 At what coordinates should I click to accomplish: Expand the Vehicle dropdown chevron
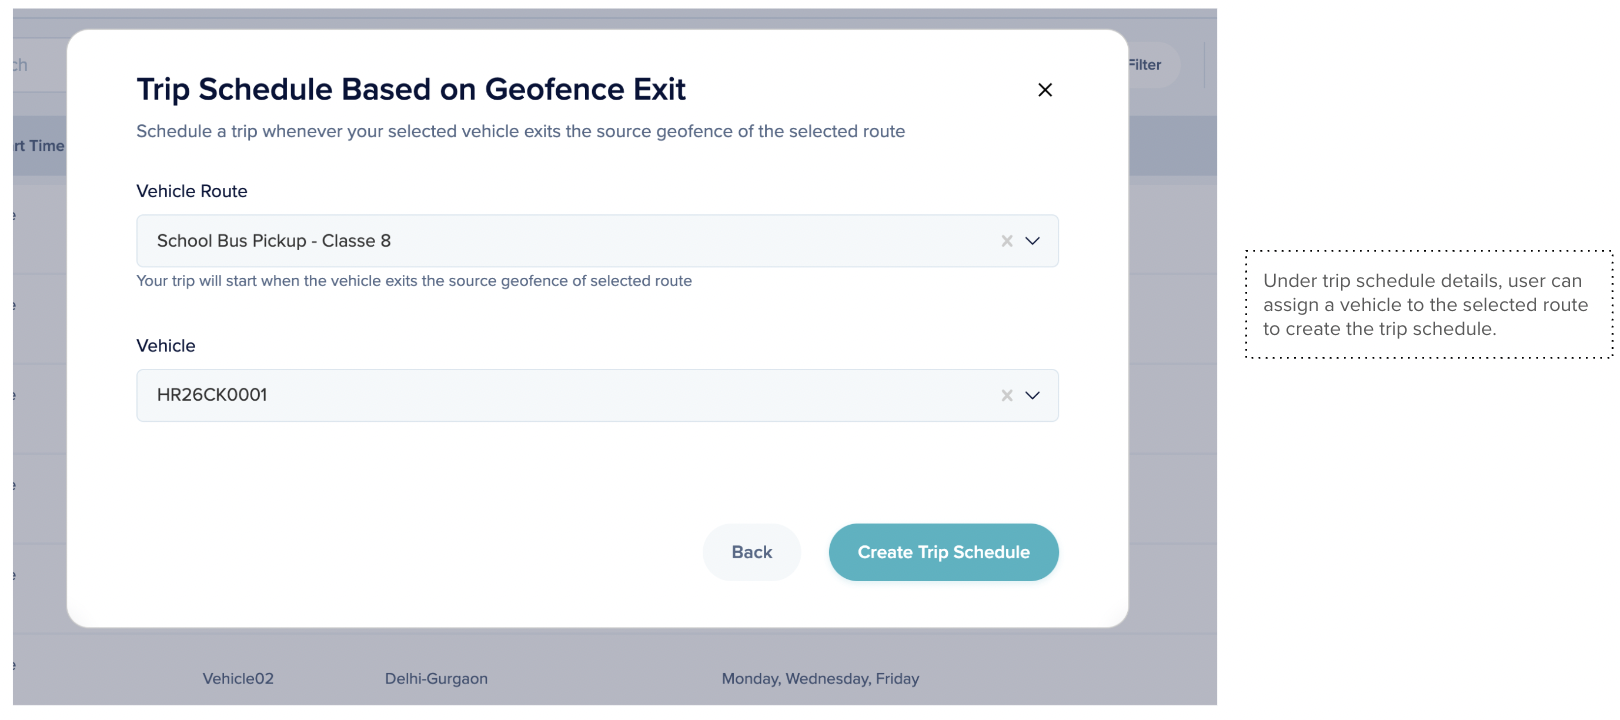click(1033, 396)
